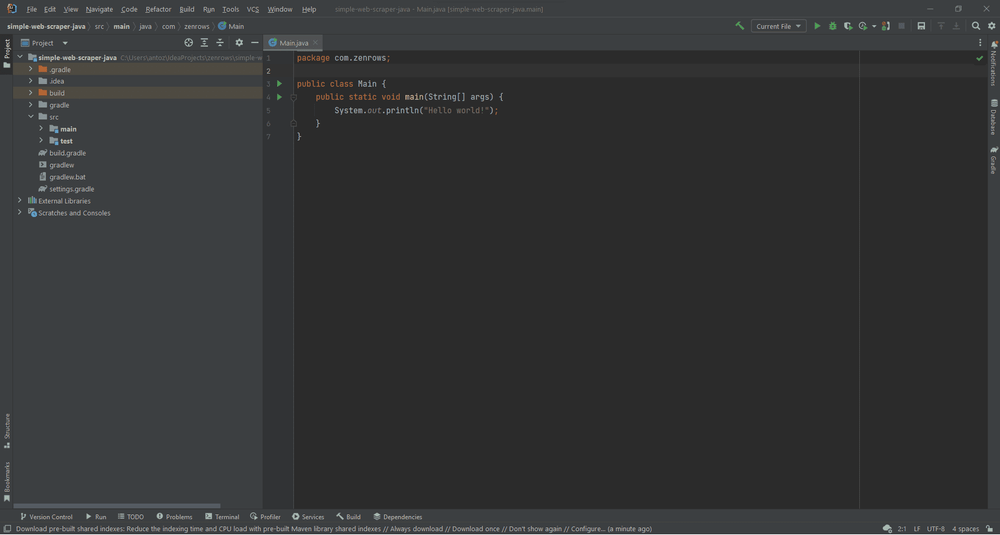The image size is (1000, 535).
Task: Click the LF line separator in the status bar
Action: 917,529
